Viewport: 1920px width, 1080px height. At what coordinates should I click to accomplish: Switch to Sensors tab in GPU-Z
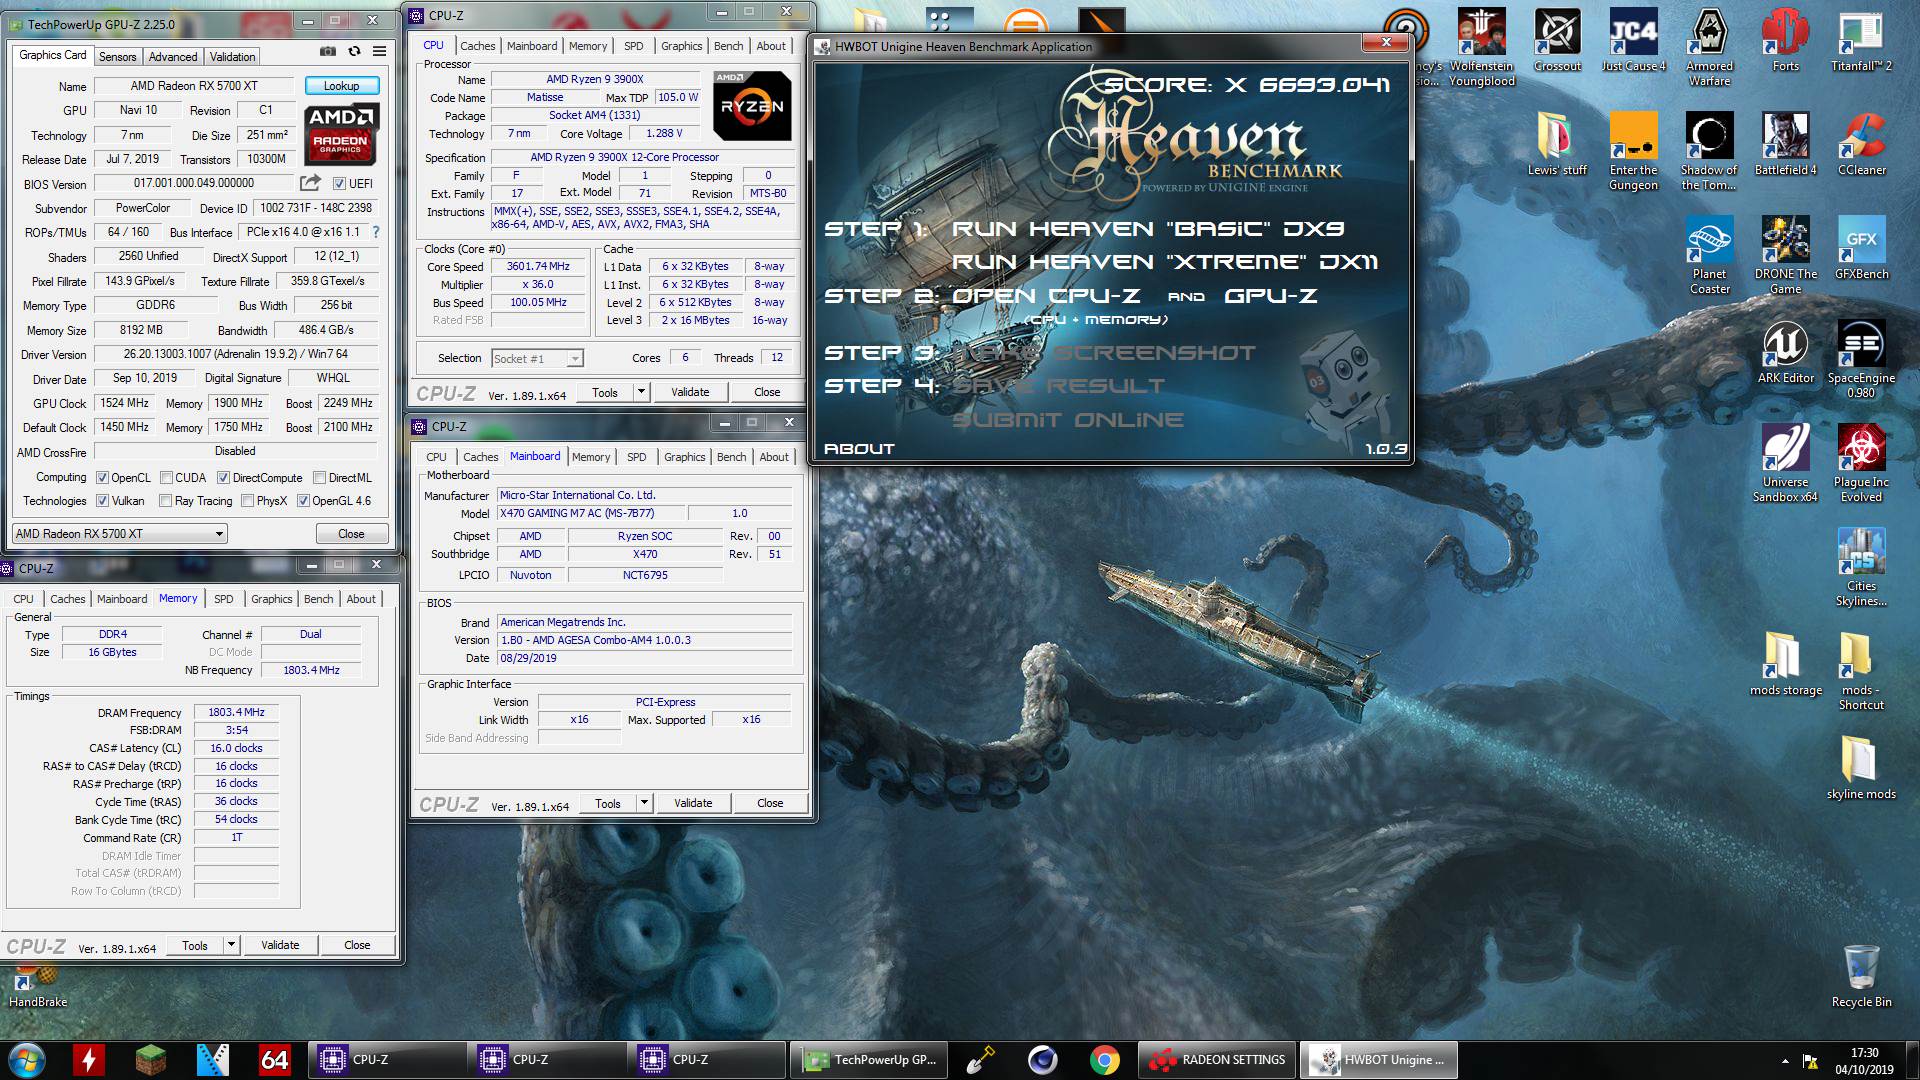click(x=117, y=57)
